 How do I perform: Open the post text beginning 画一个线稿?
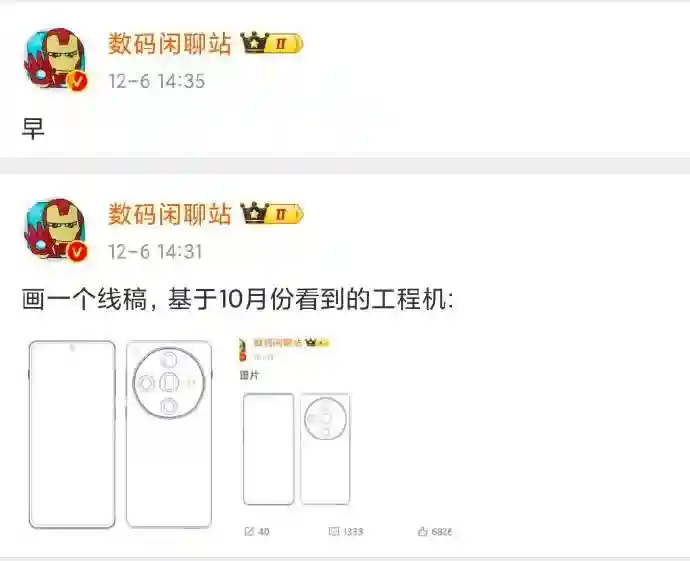tap(238, 300)
